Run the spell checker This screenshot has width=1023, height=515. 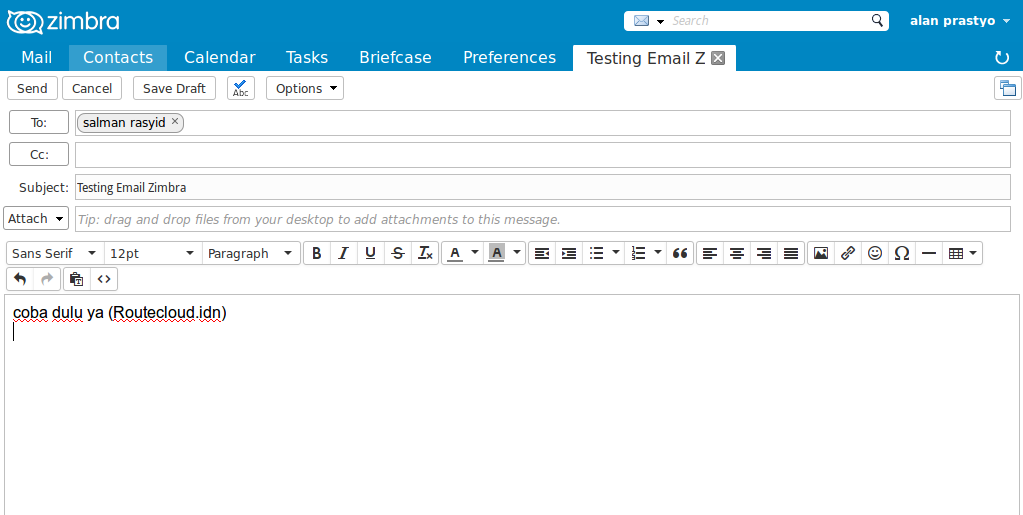241,88
